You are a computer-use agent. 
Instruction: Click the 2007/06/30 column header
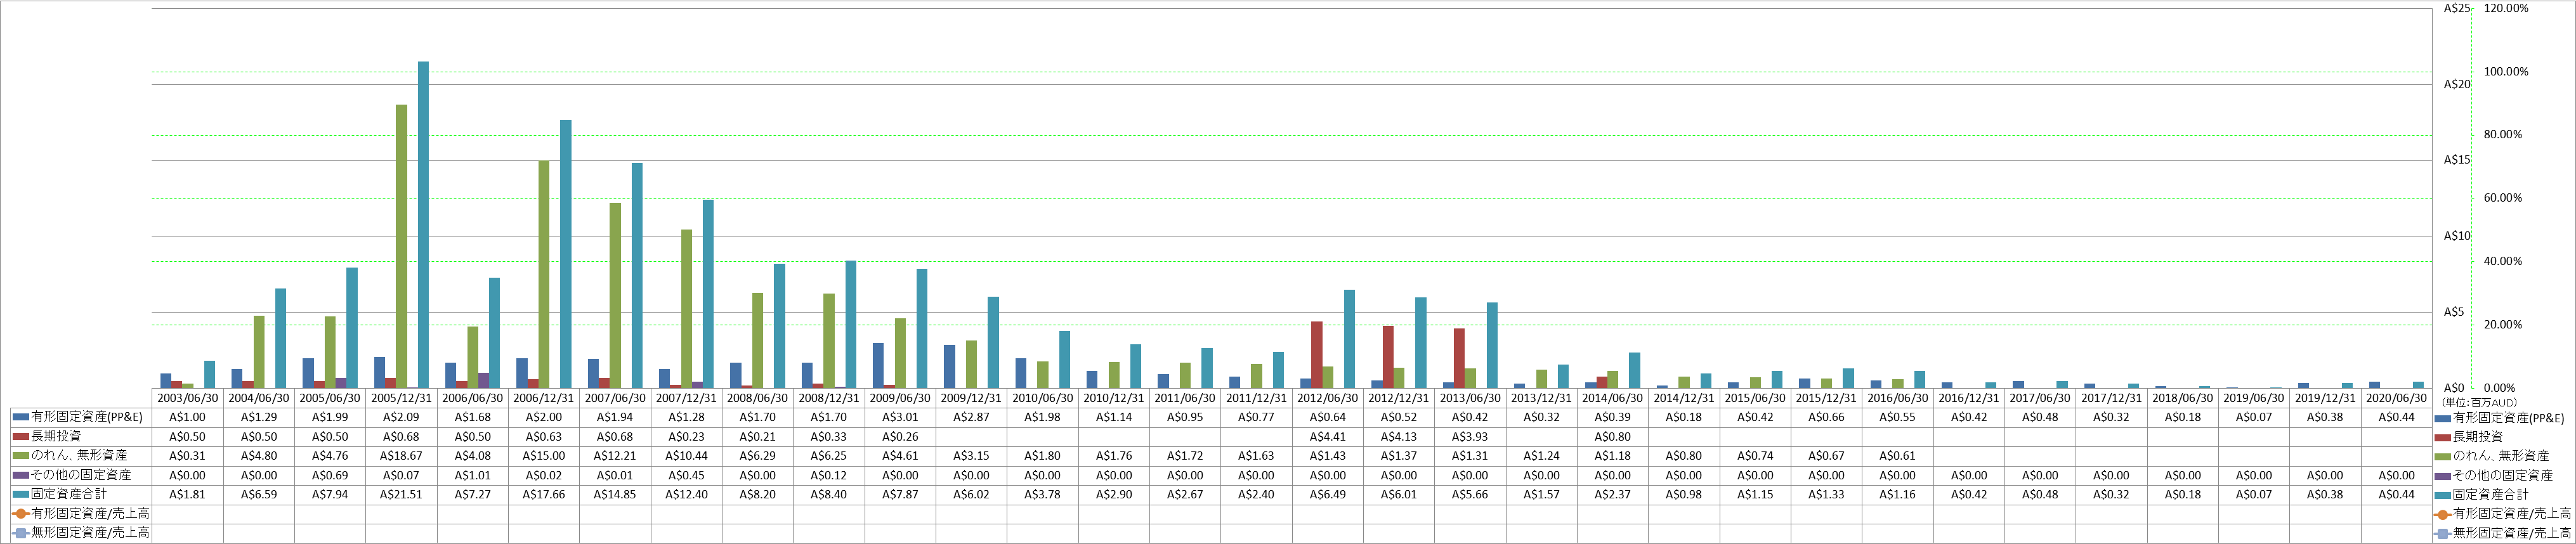pyautogui.click(x=615, y=398)
